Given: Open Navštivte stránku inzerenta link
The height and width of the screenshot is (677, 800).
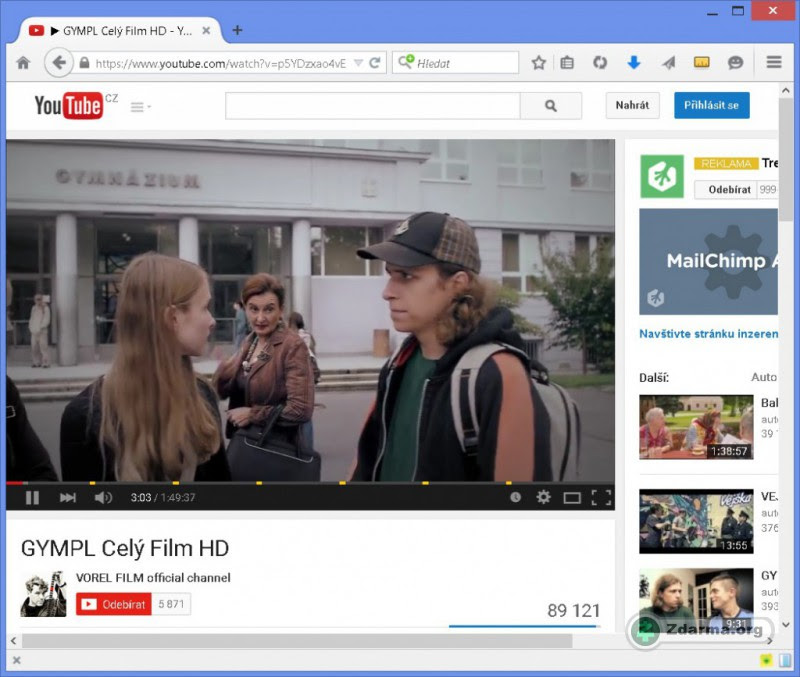Looking at the screenshot, I should tap(708, 334).
